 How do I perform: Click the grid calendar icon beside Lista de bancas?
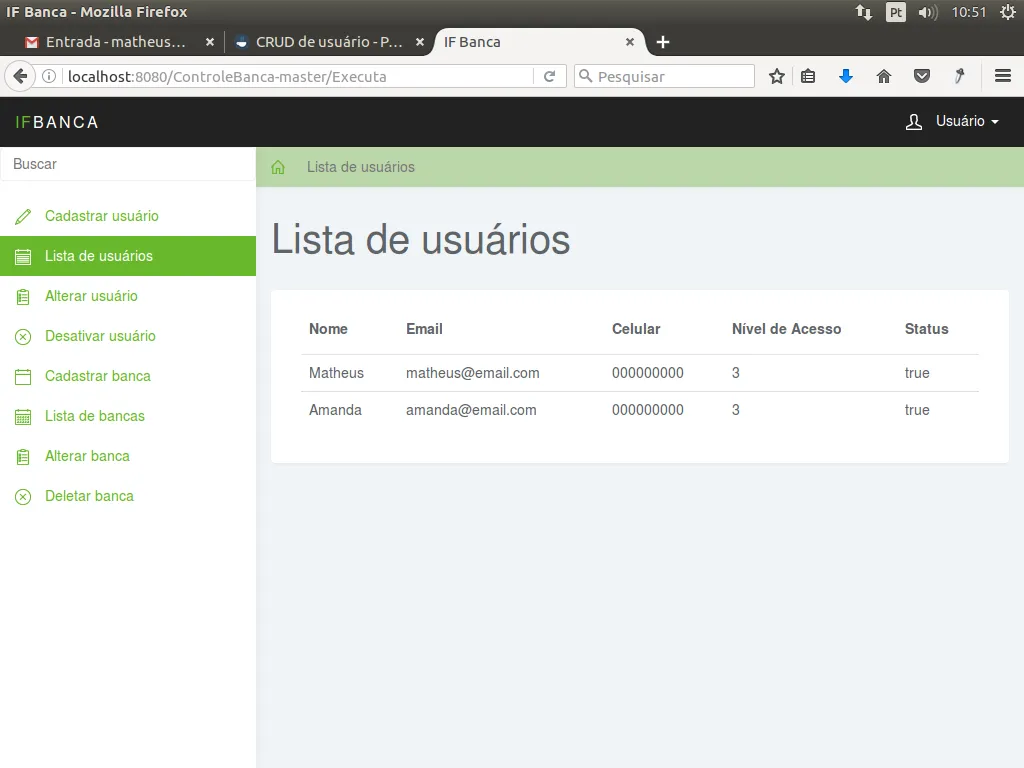tap(23, 417)
